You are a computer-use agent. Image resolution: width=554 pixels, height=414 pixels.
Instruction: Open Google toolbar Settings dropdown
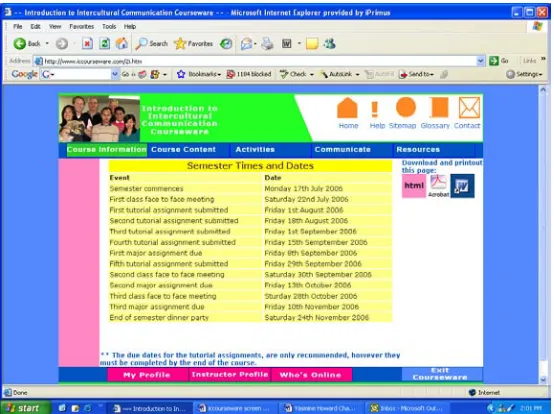pos(524,74)
